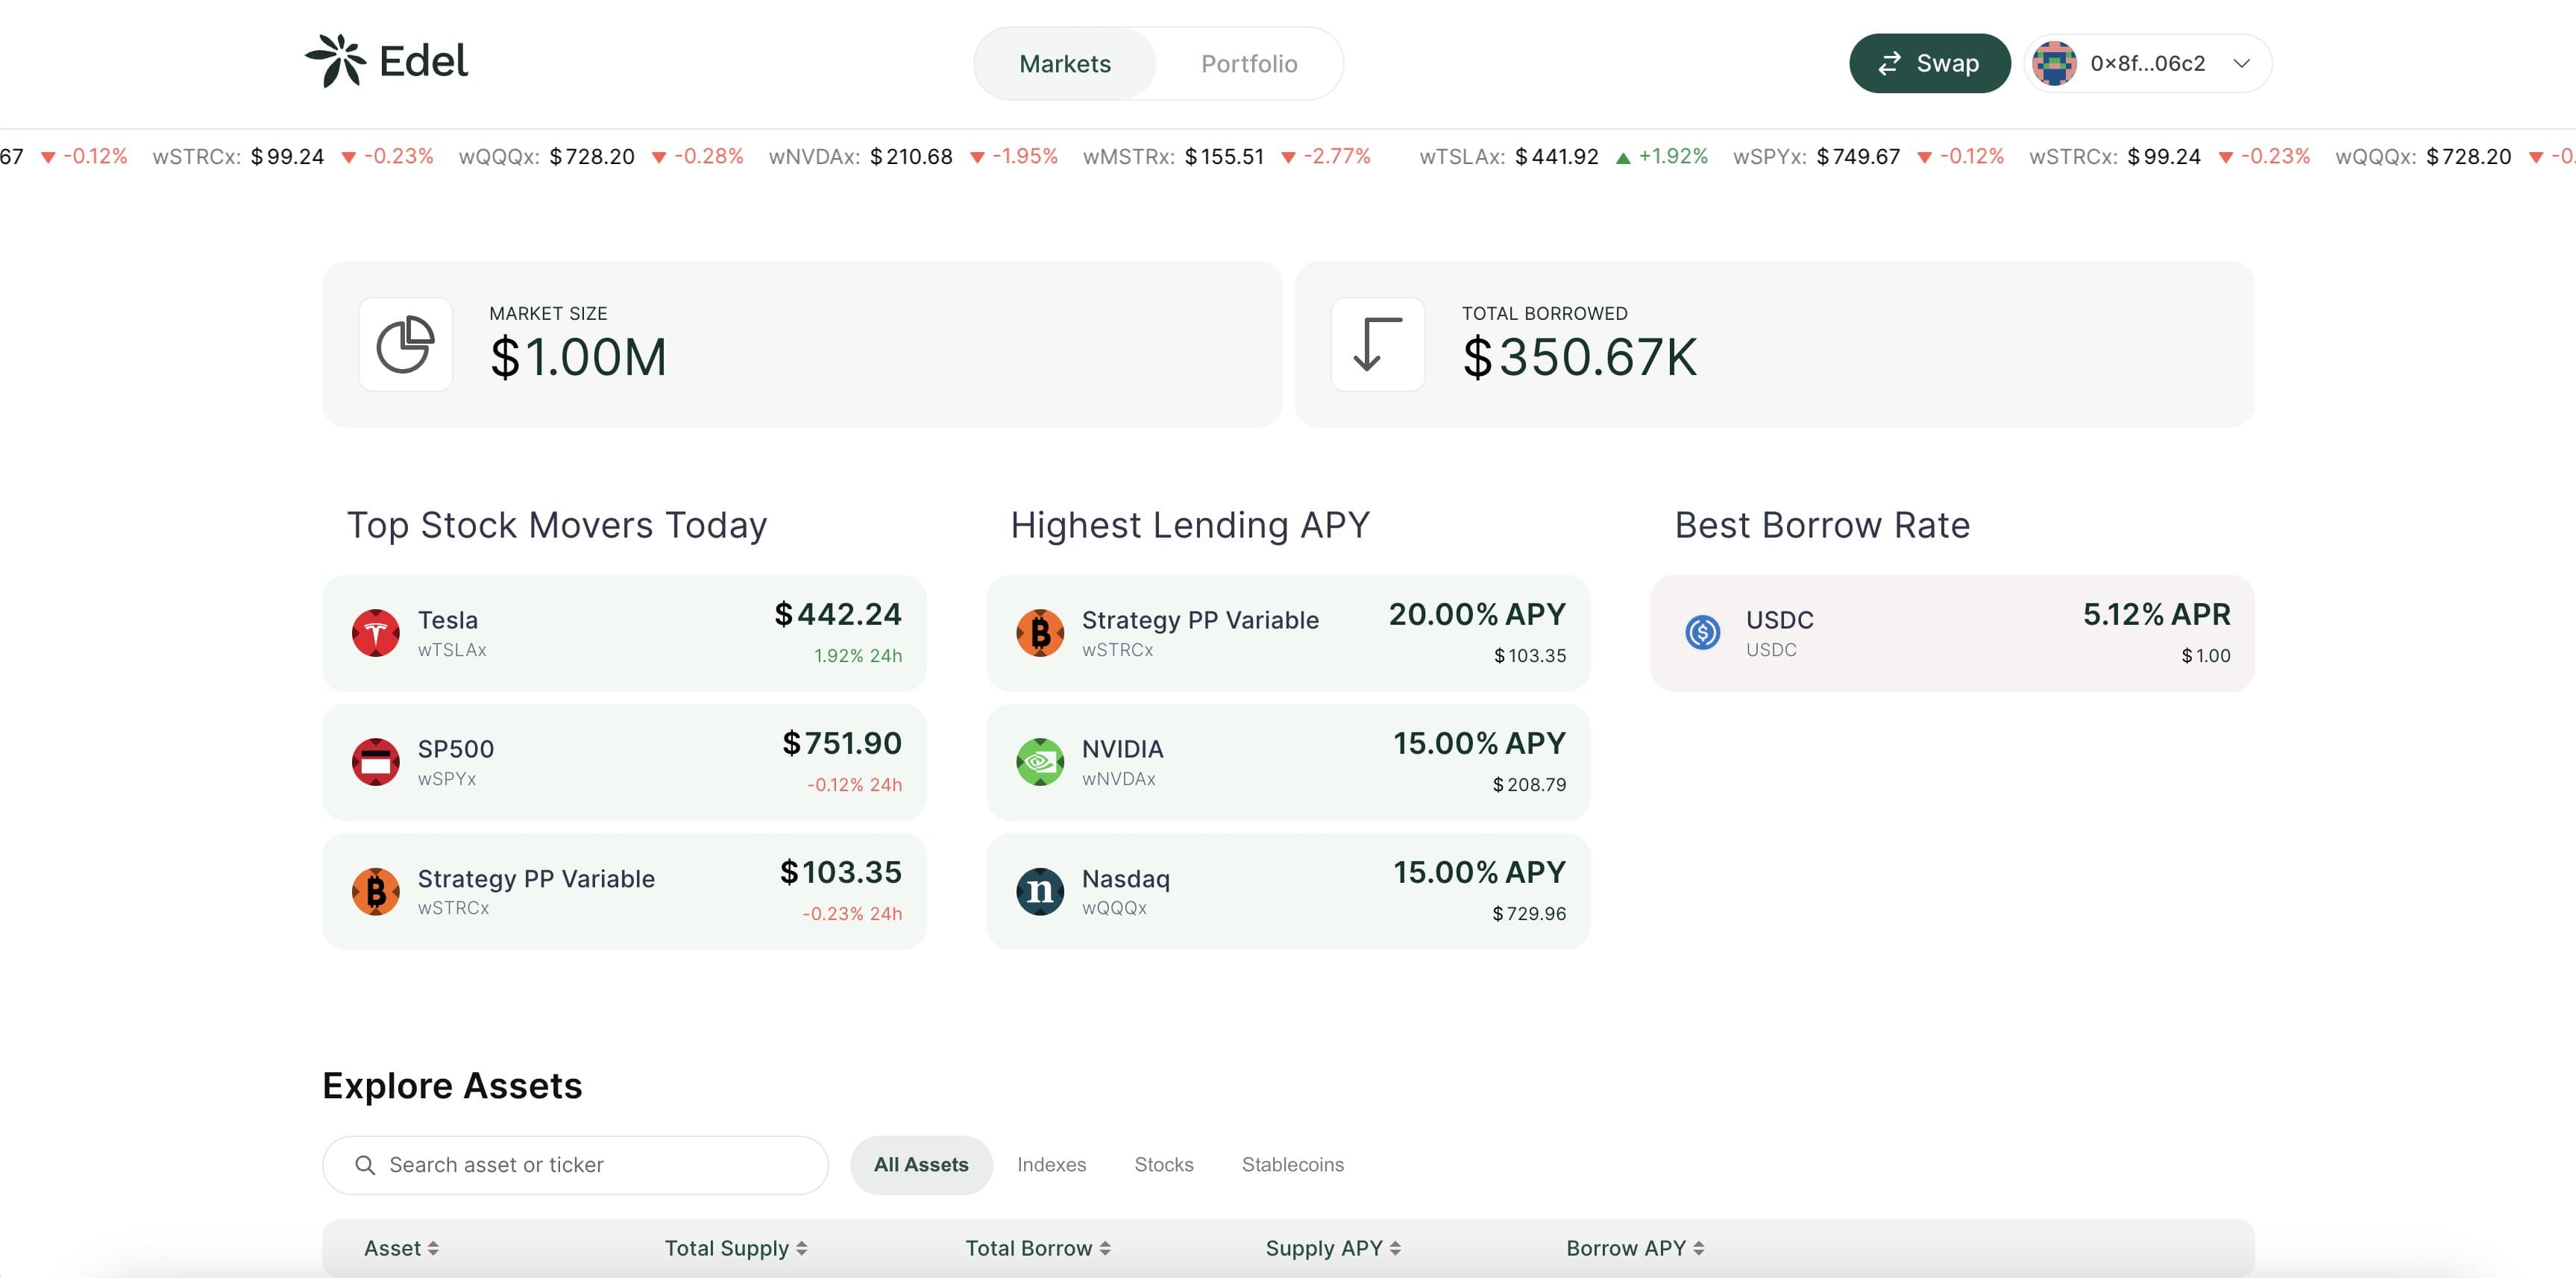Select the Stablecoins filter
The width and height of the screenshot is (2576, 1278).
click(1293, 1165)
